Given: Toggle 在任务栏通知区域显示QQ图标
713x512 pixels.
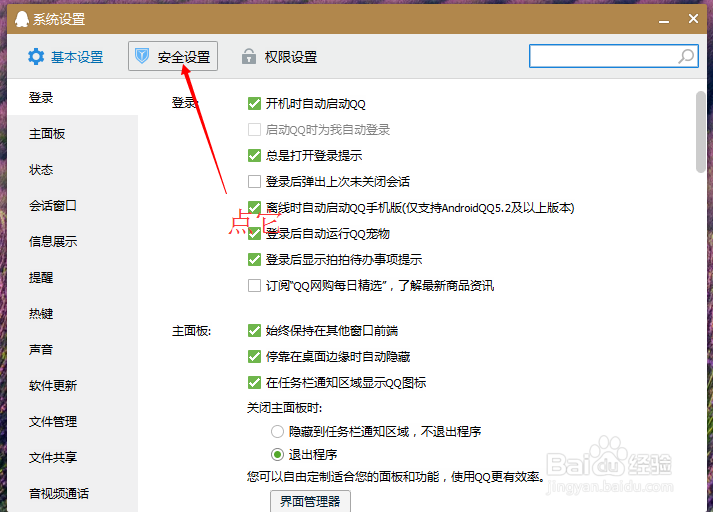Looking at the screenshot, I should [254, 382].
